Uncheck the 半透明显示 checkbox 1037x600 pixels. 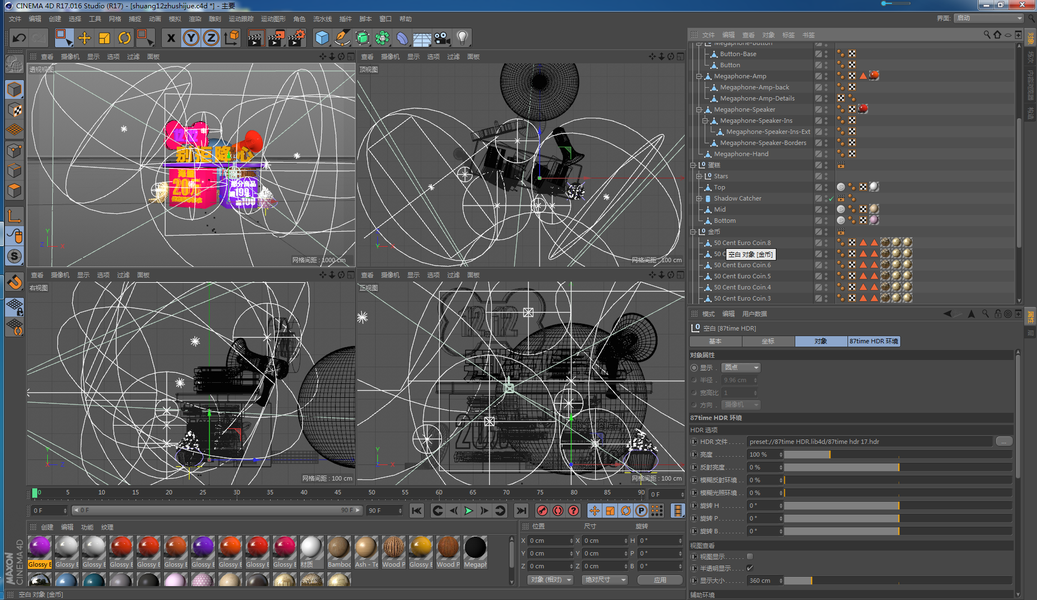(x=749, y=568)
